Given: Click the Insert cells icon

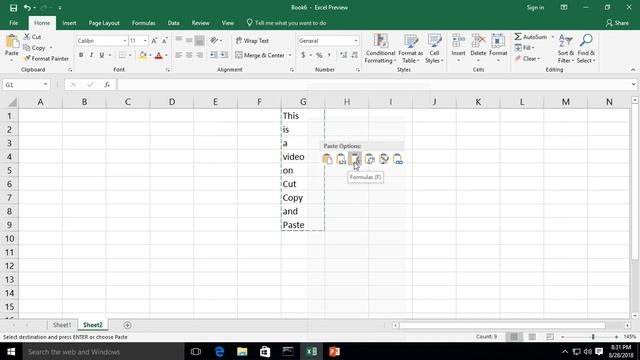Looking at the screenshot, I should pos(458,41).
